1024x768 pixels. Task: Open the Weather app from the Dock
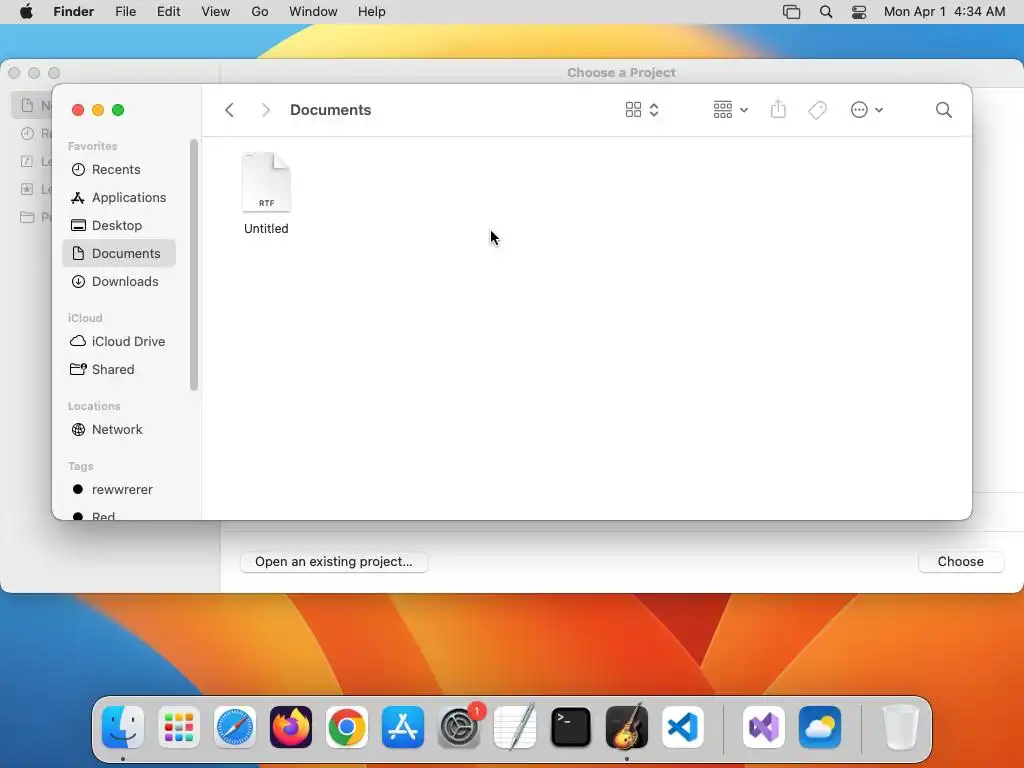[820, 727]
